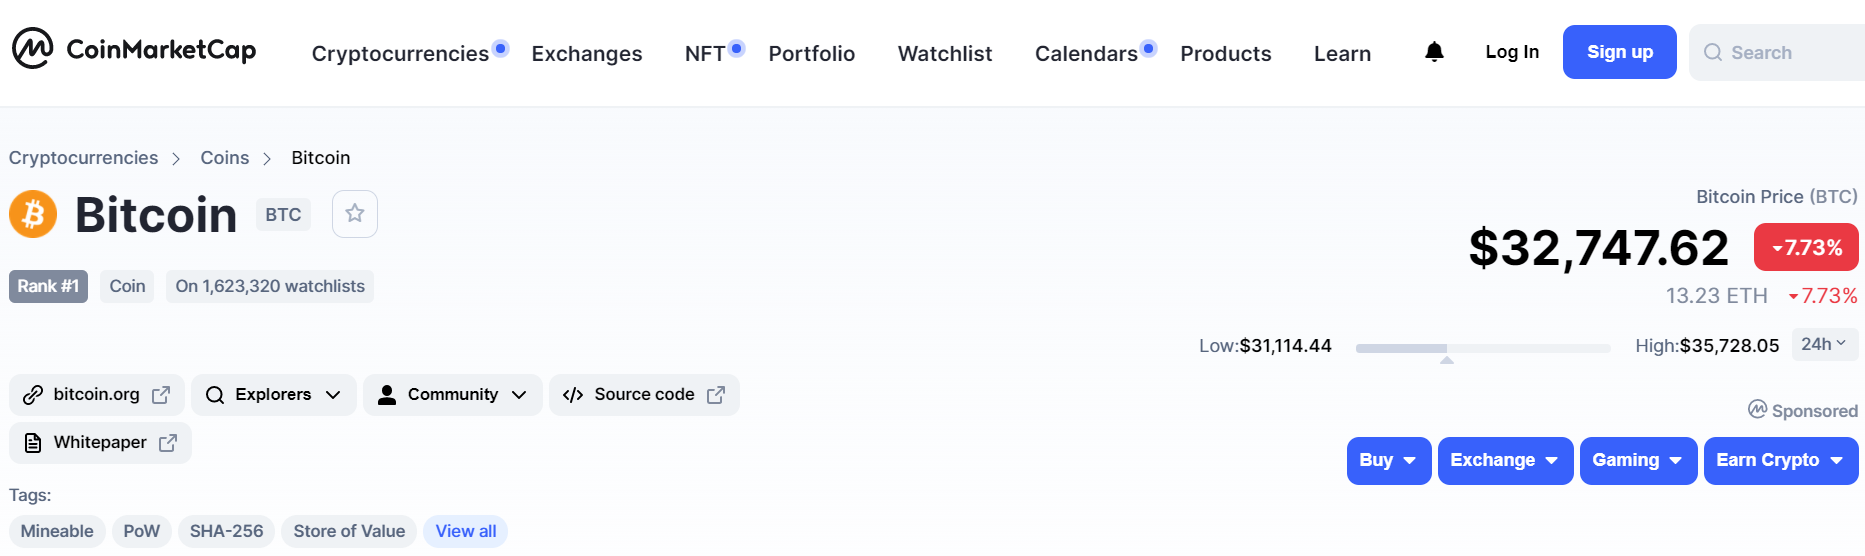Expand the Community dropdown
The height and width of the screenshot is (556, 1865).
[x=452, y=395]
